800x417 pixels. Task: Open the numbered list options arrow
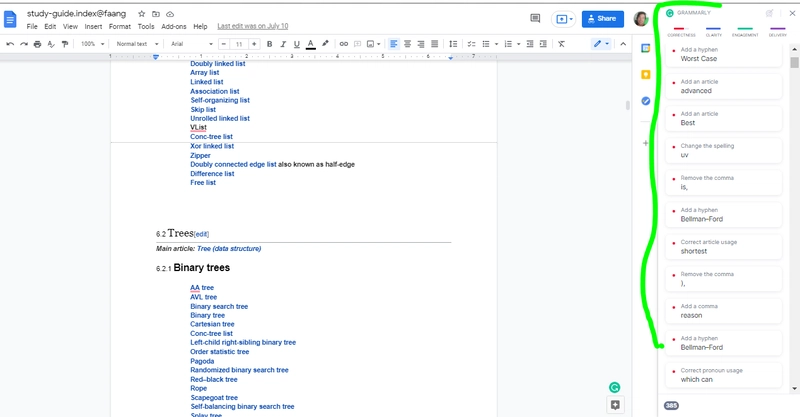point(518,44)
